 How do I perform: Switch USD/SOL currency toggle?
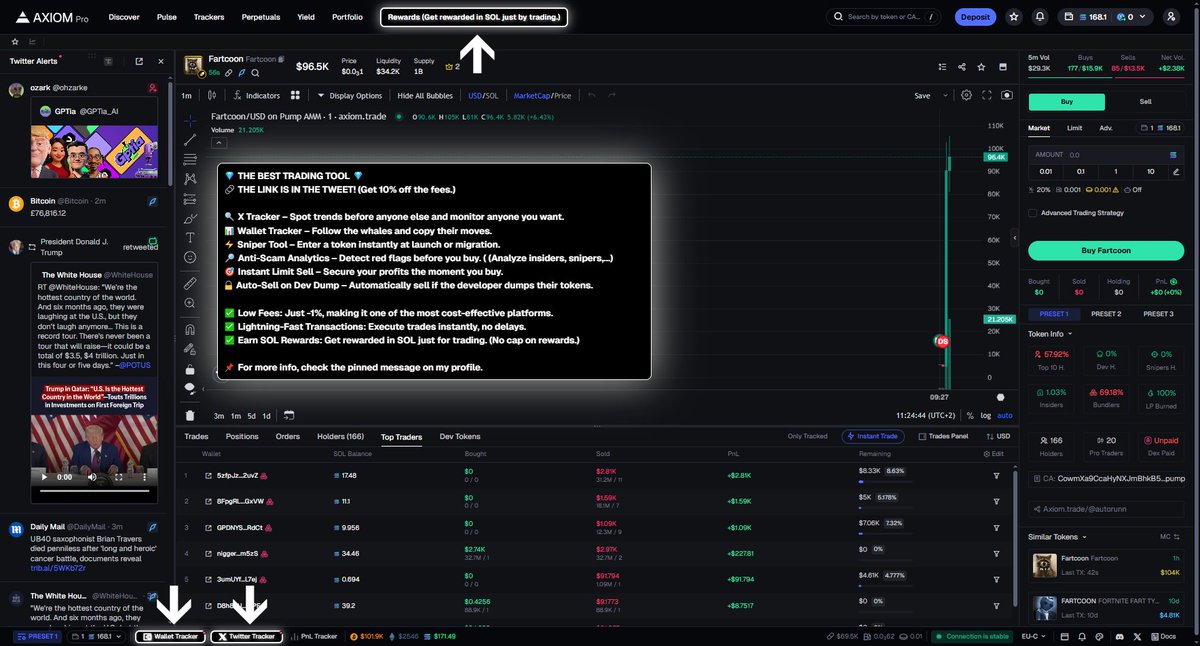click(x=482, y=95)
